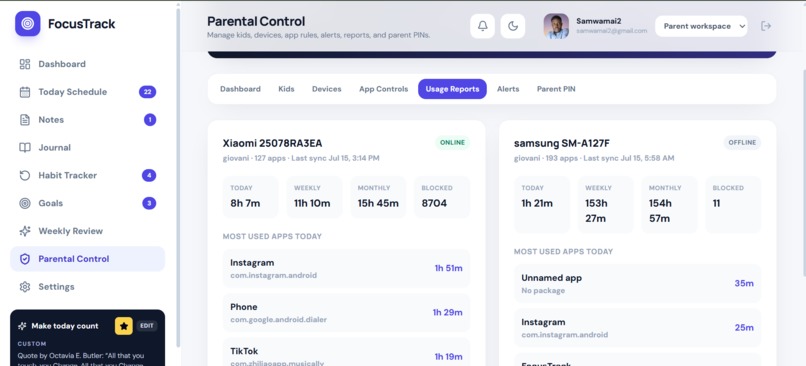This screenshot has width=806, height=366.
Task: Click the Parental Control page heading
Action: pos(256,22)
